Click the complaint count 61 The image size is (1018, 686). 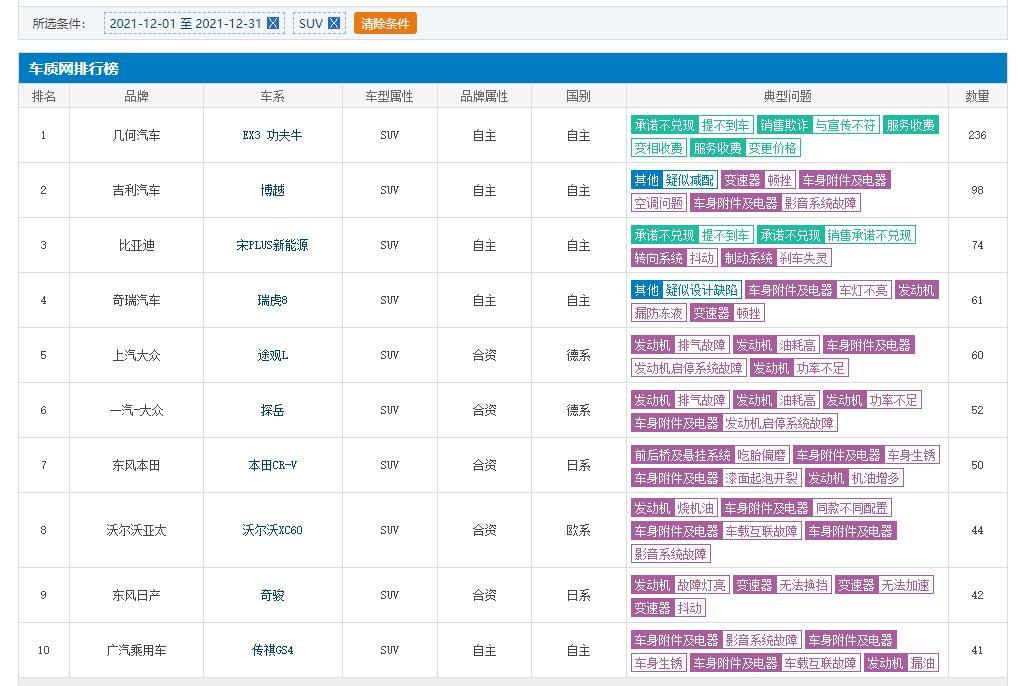(977, 300)
